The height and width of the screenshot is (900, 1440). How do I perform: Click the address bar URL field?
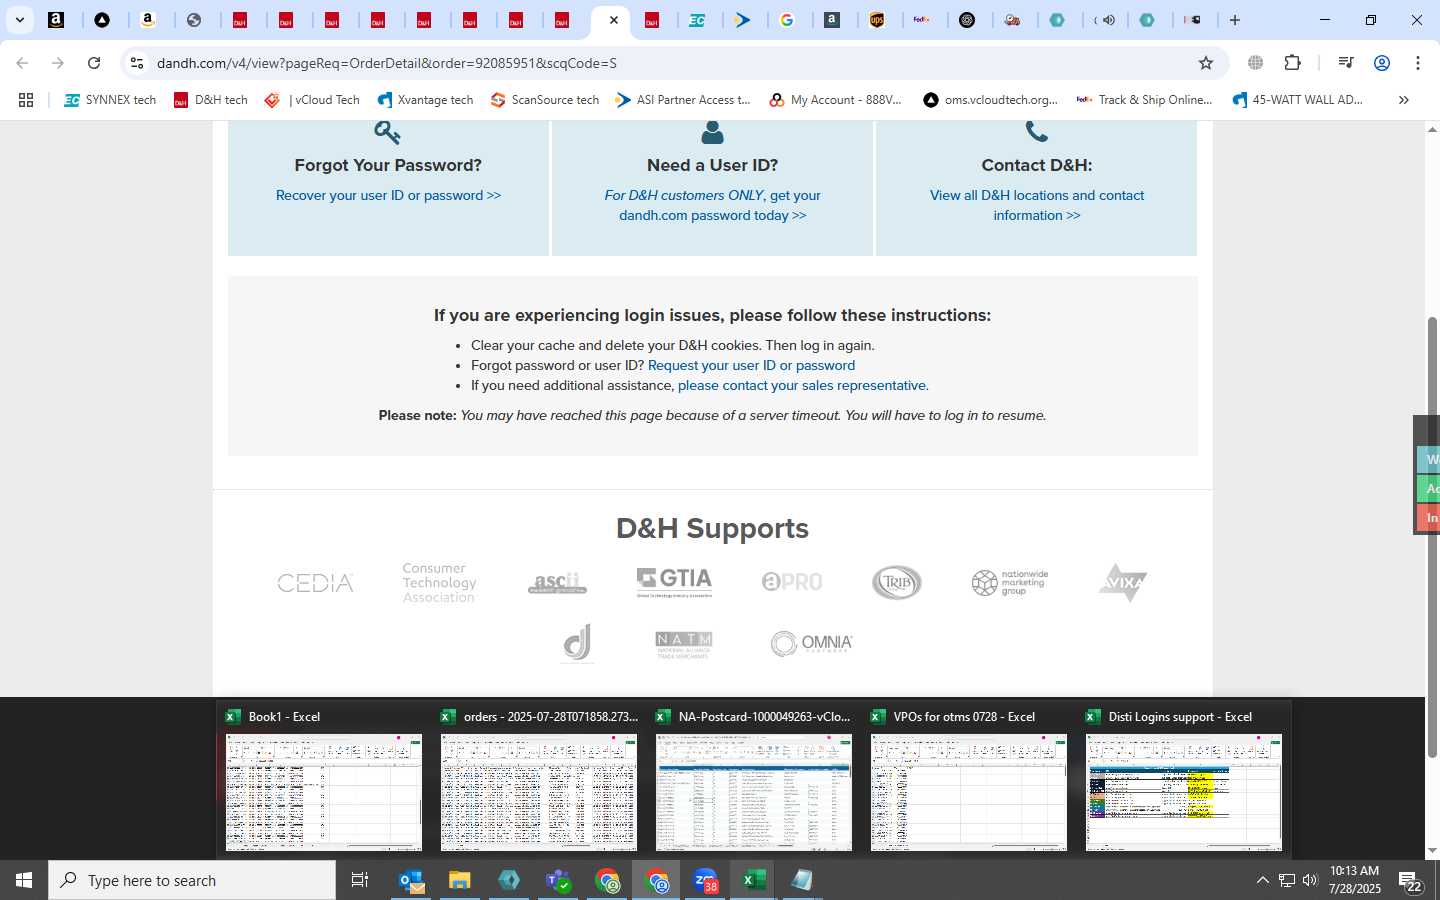[x=670, y=63]
